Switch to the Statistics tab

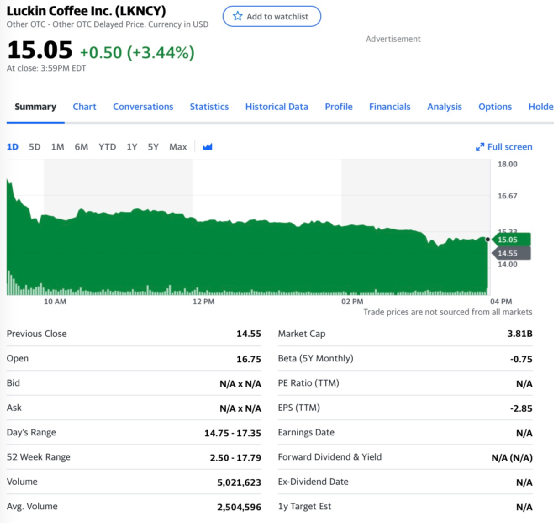click(x=209, y=107)
